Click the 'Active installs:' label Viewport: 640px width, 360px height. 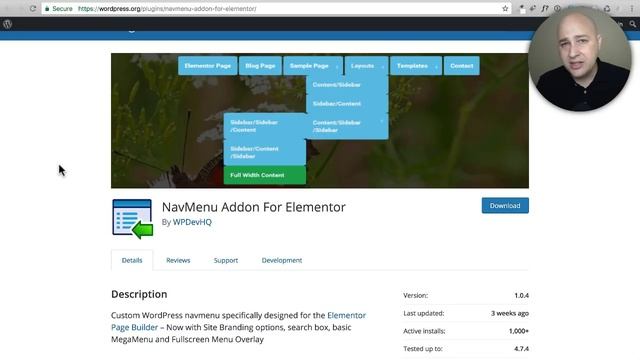(424, 331)
